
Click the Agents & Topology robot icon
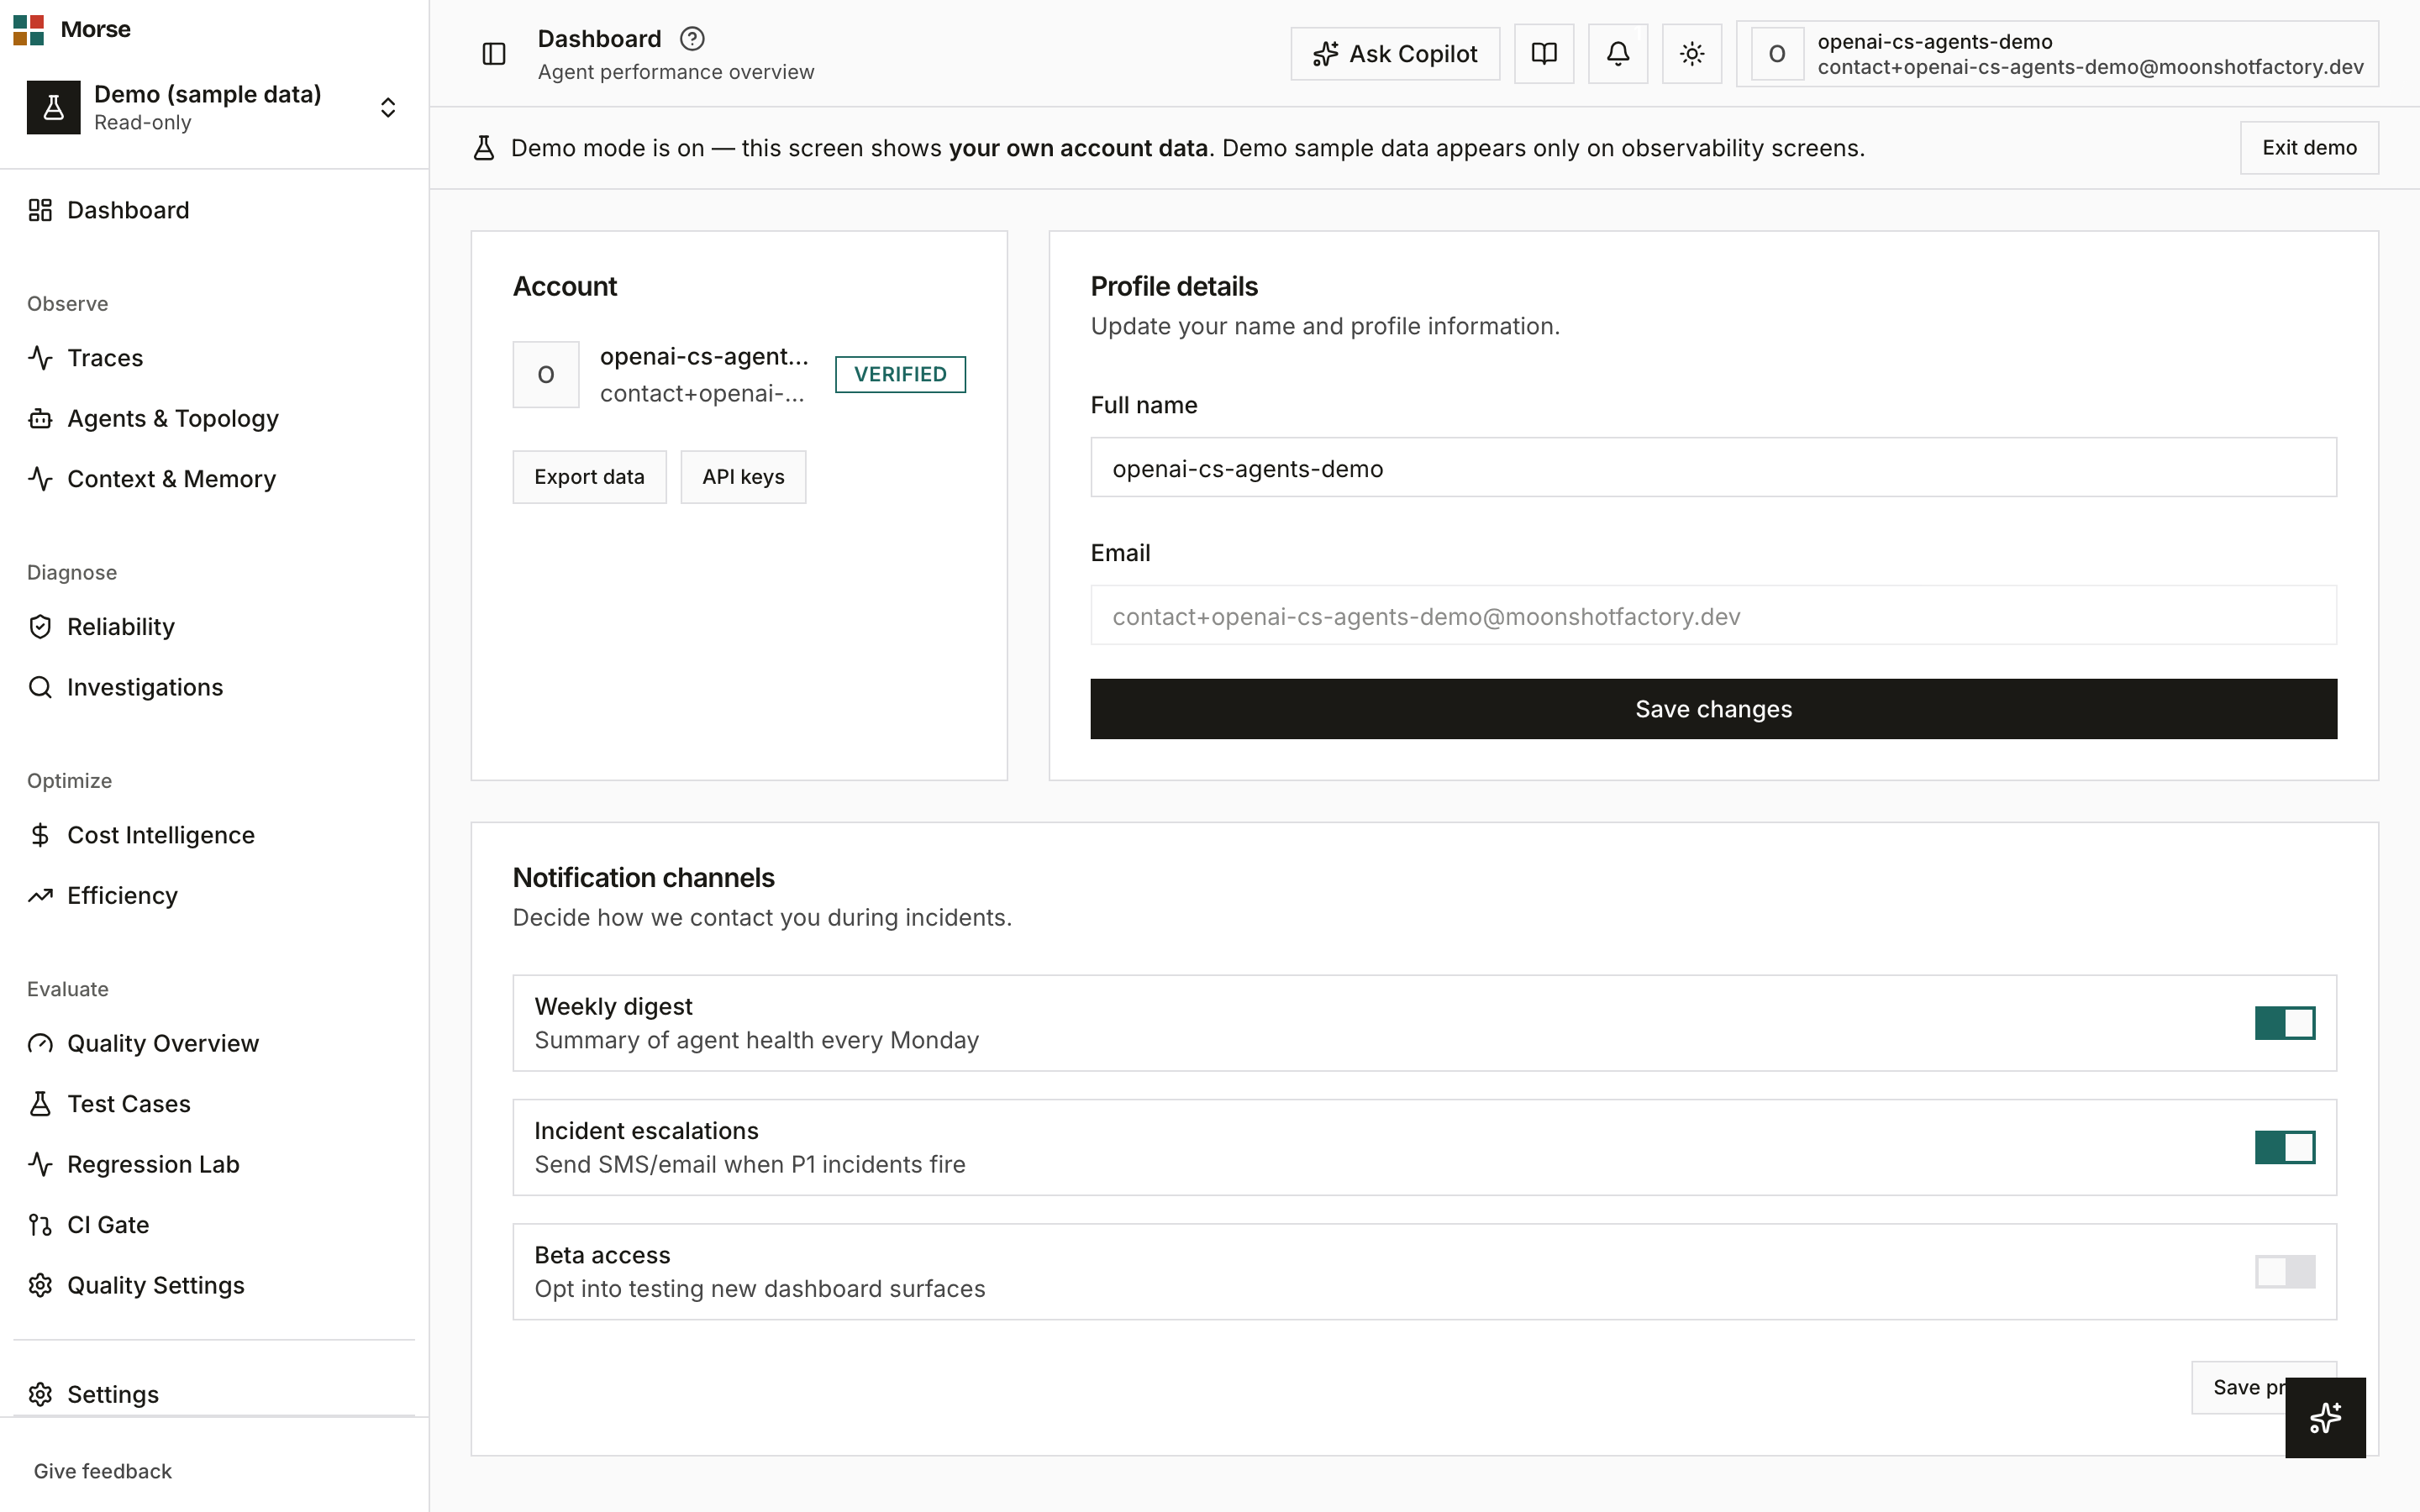[40, 418]
